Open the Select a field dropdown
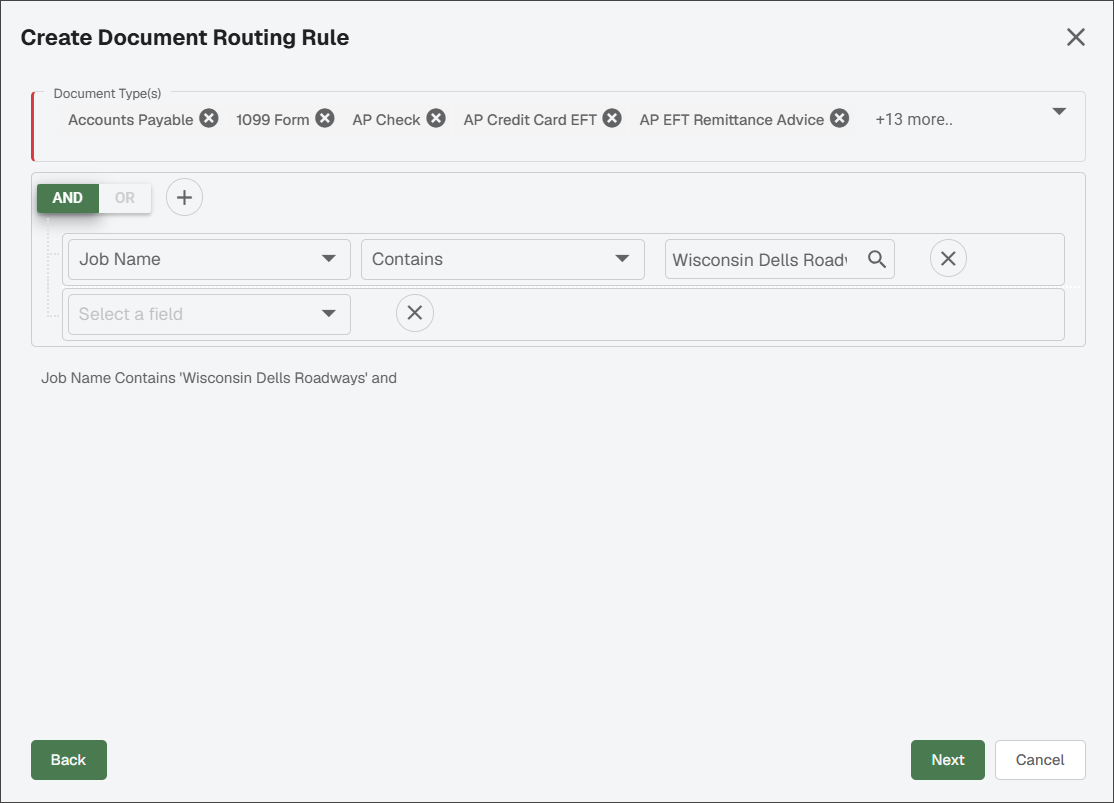Image resolution: width=1114 pixels, height=803 pixels. click(210, 314)
